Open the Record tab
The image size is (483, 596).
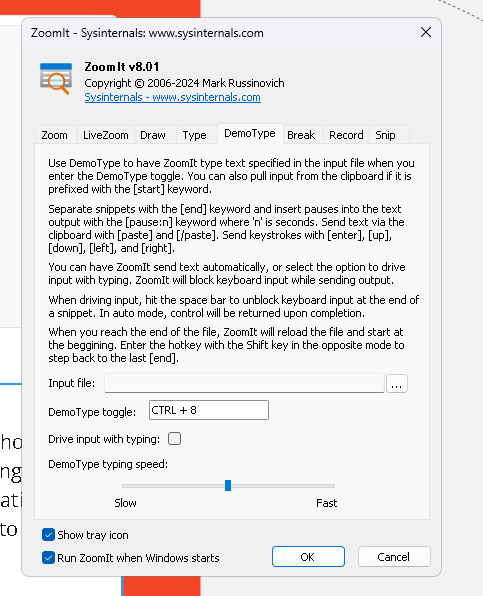point(346,135)
